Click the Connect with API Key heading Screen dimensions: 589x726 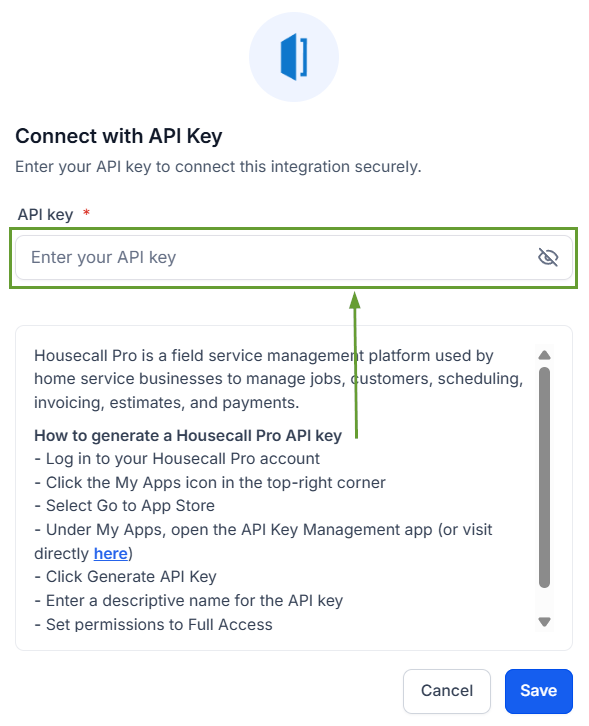119,136
